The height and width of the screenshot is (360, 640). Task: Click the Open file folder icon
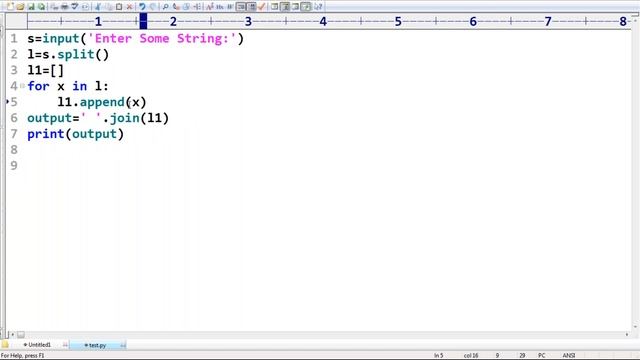(20, 7)
